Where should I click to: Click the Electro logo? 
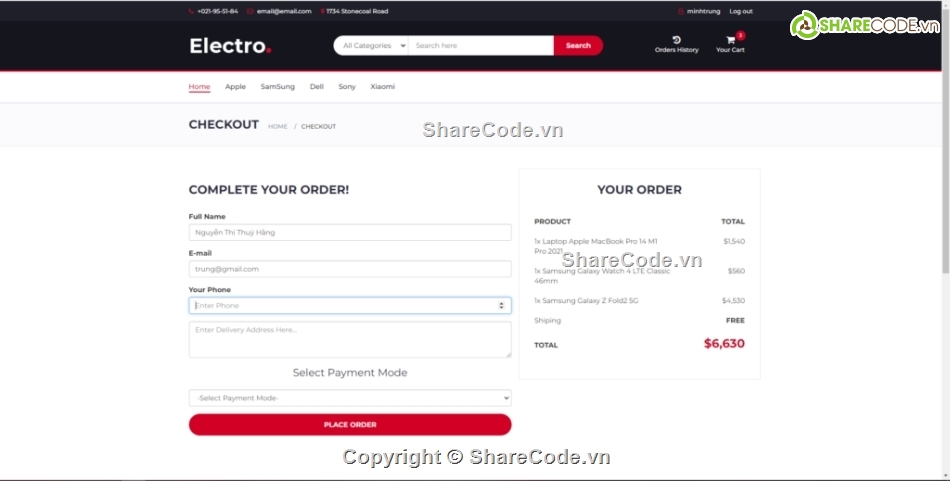(230, 45)
